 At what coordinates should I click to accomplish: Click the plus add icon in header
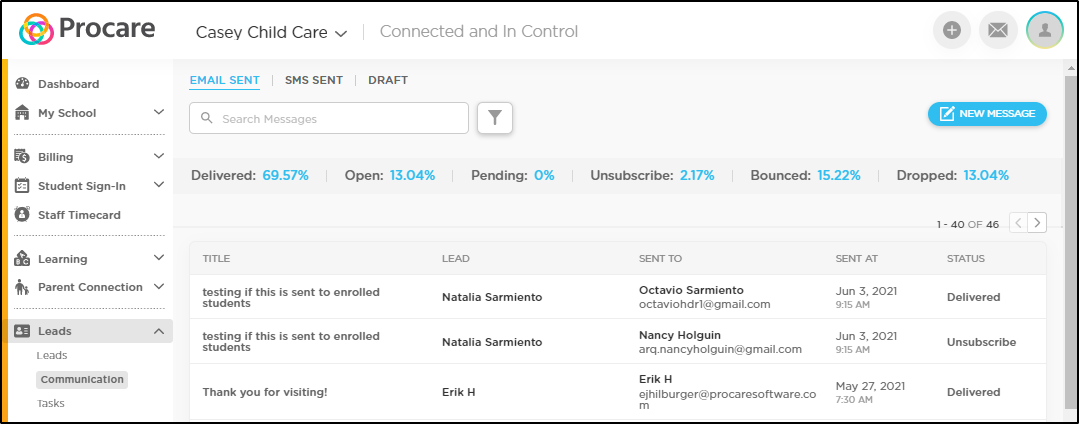click(952, 30)
